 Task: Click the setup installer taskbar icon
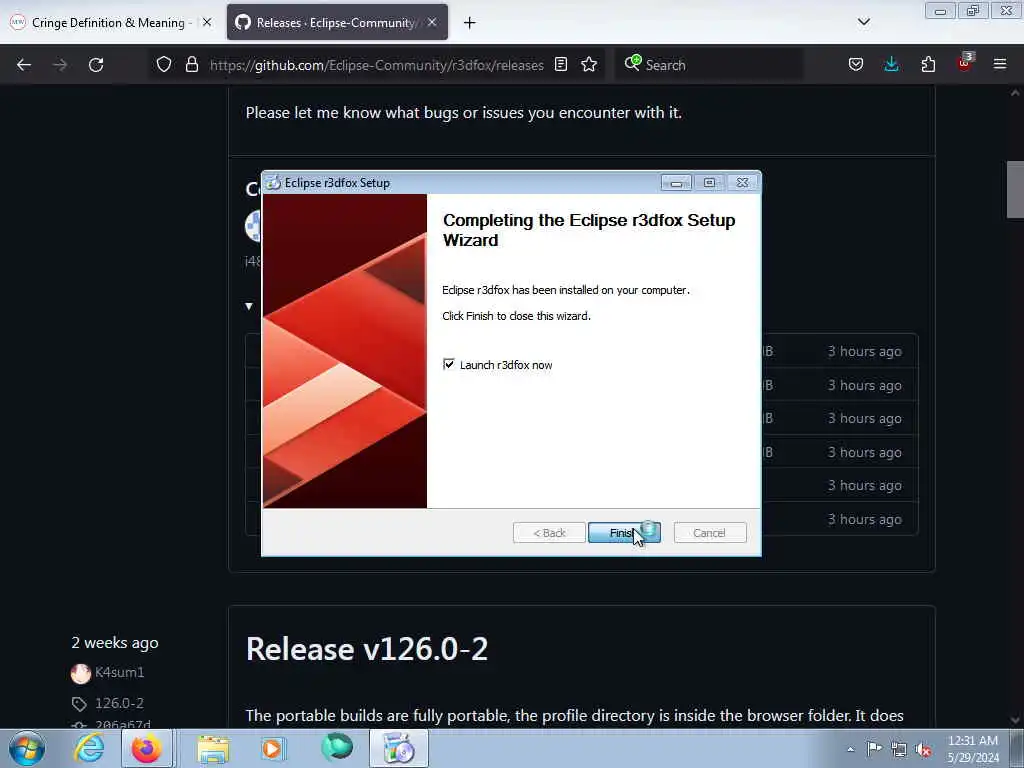(399, 748)
